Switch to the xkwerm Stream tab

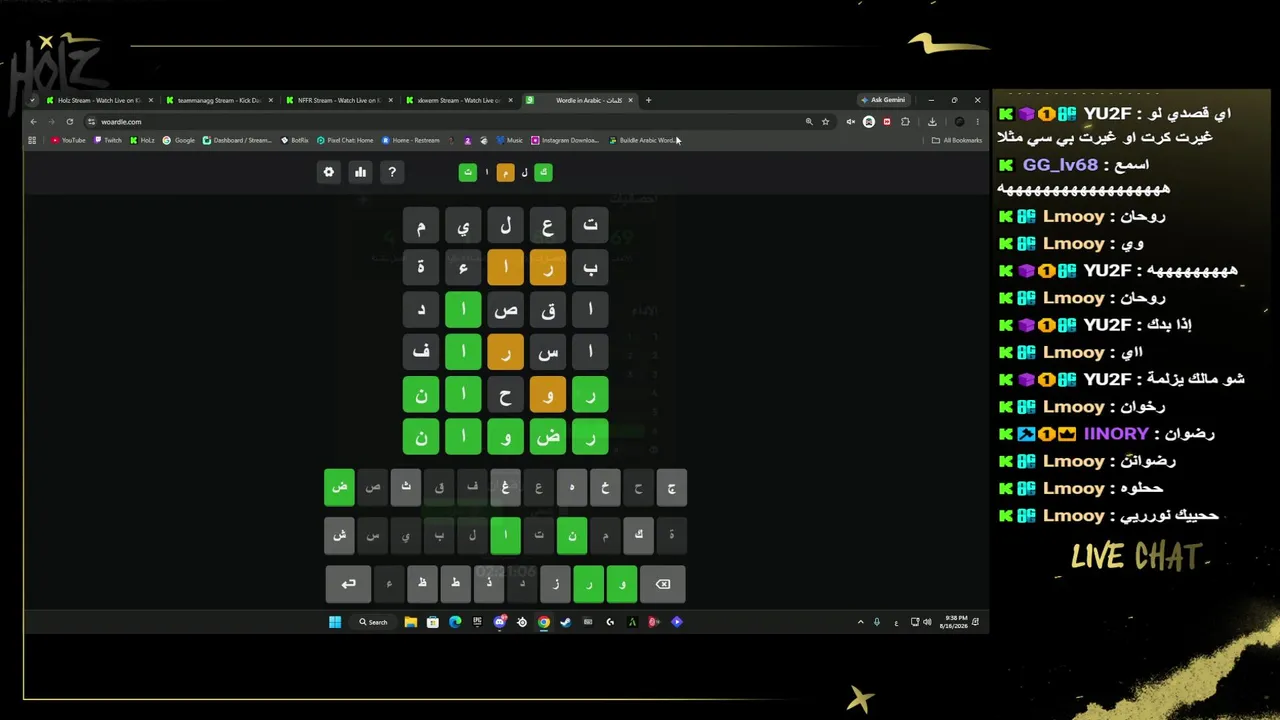click(x=458, y=100)
